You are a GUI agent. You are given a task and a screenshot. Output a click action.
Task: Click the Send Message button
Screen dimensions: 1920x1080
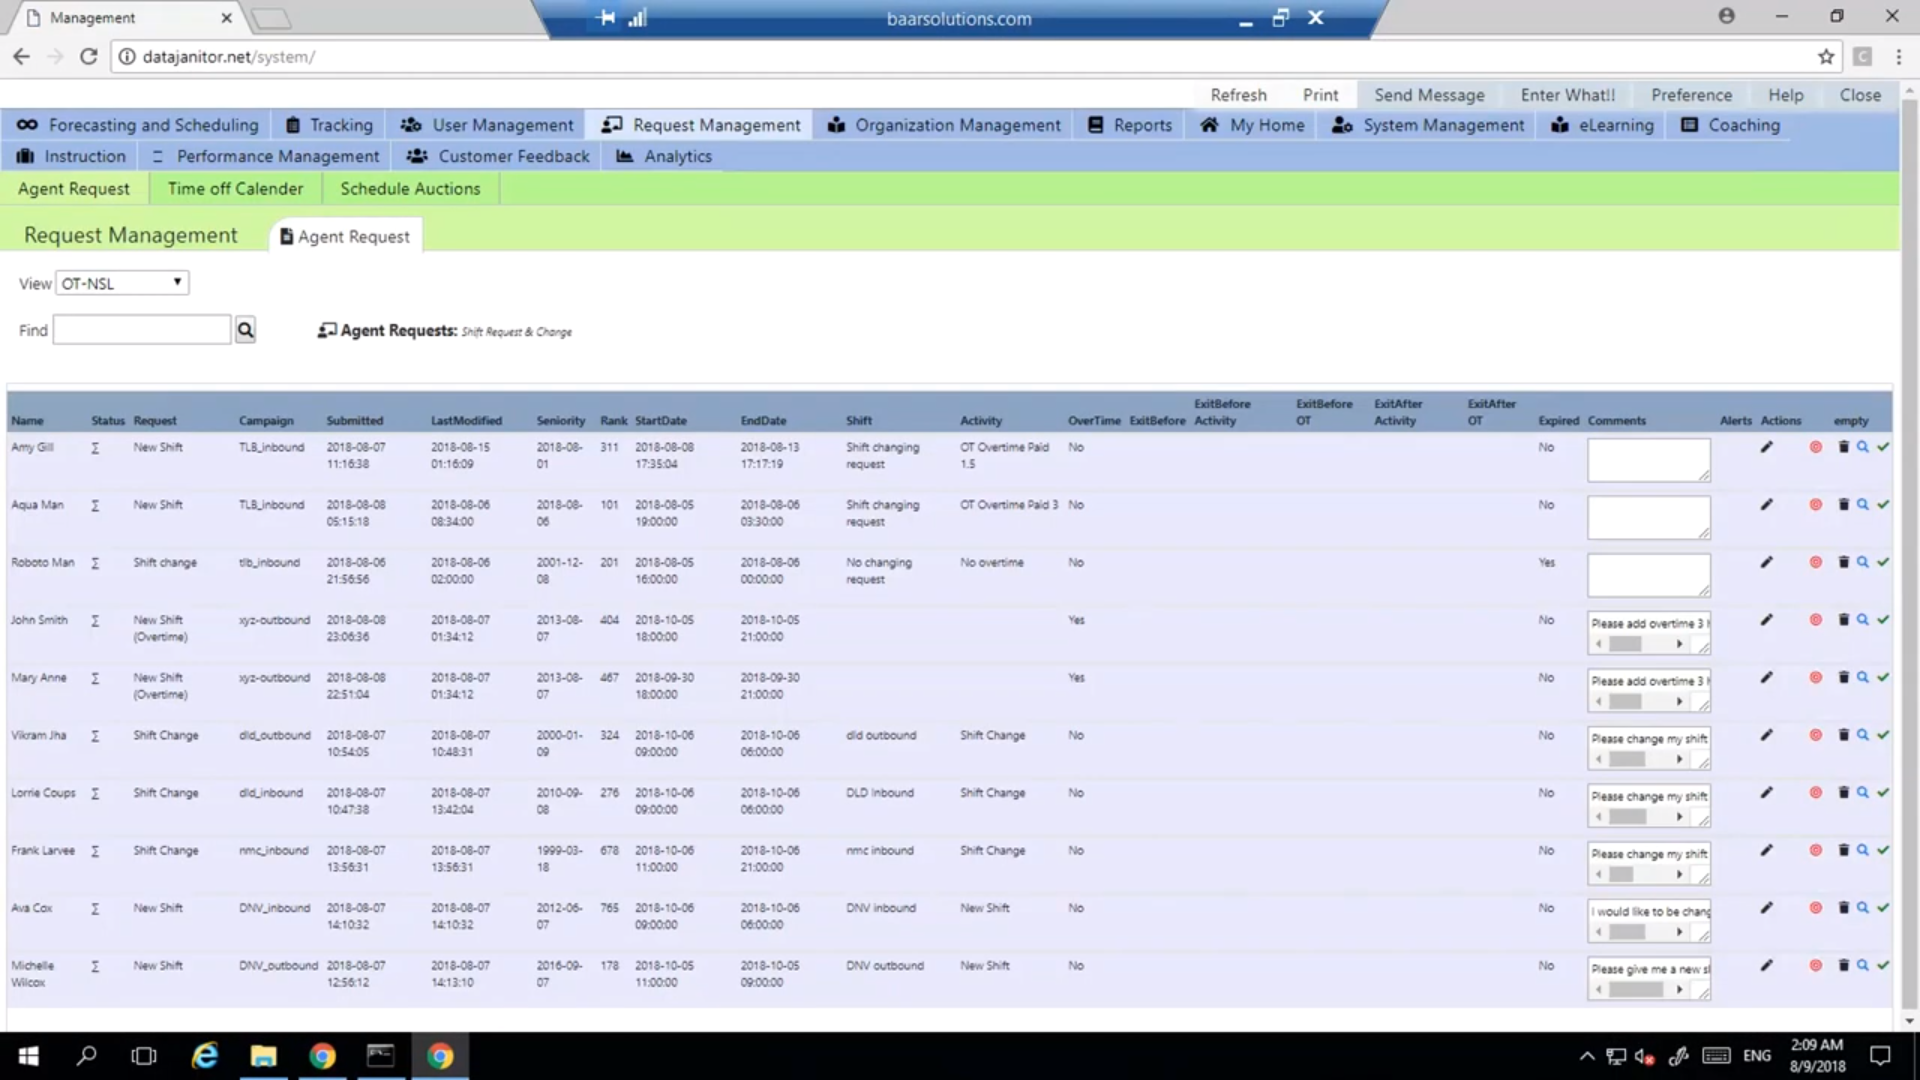pyautogui.click(x=1428, y=95)
